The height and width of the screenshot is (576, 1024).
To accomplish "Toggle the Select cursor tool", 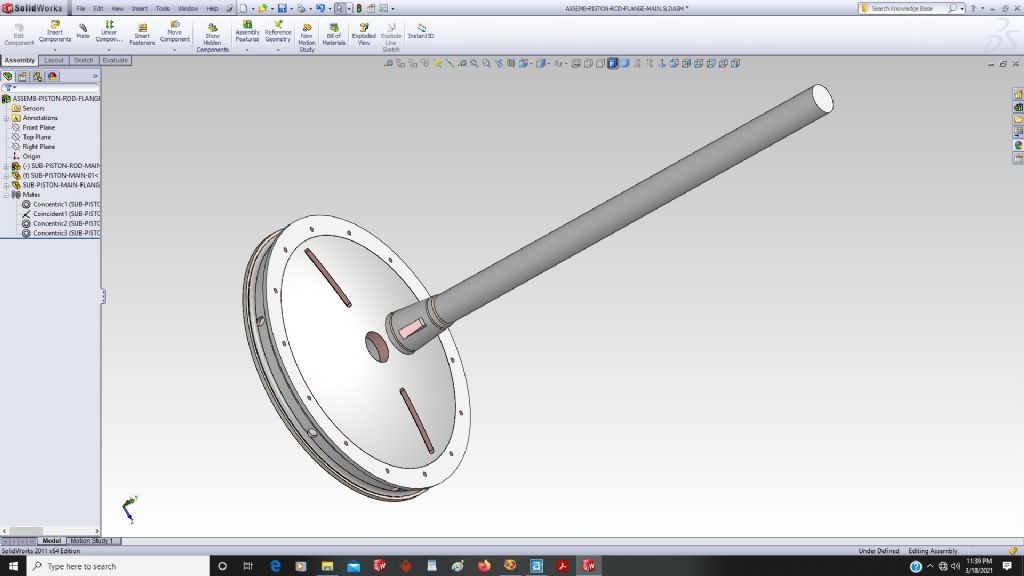I will click(x=340, y=8).
